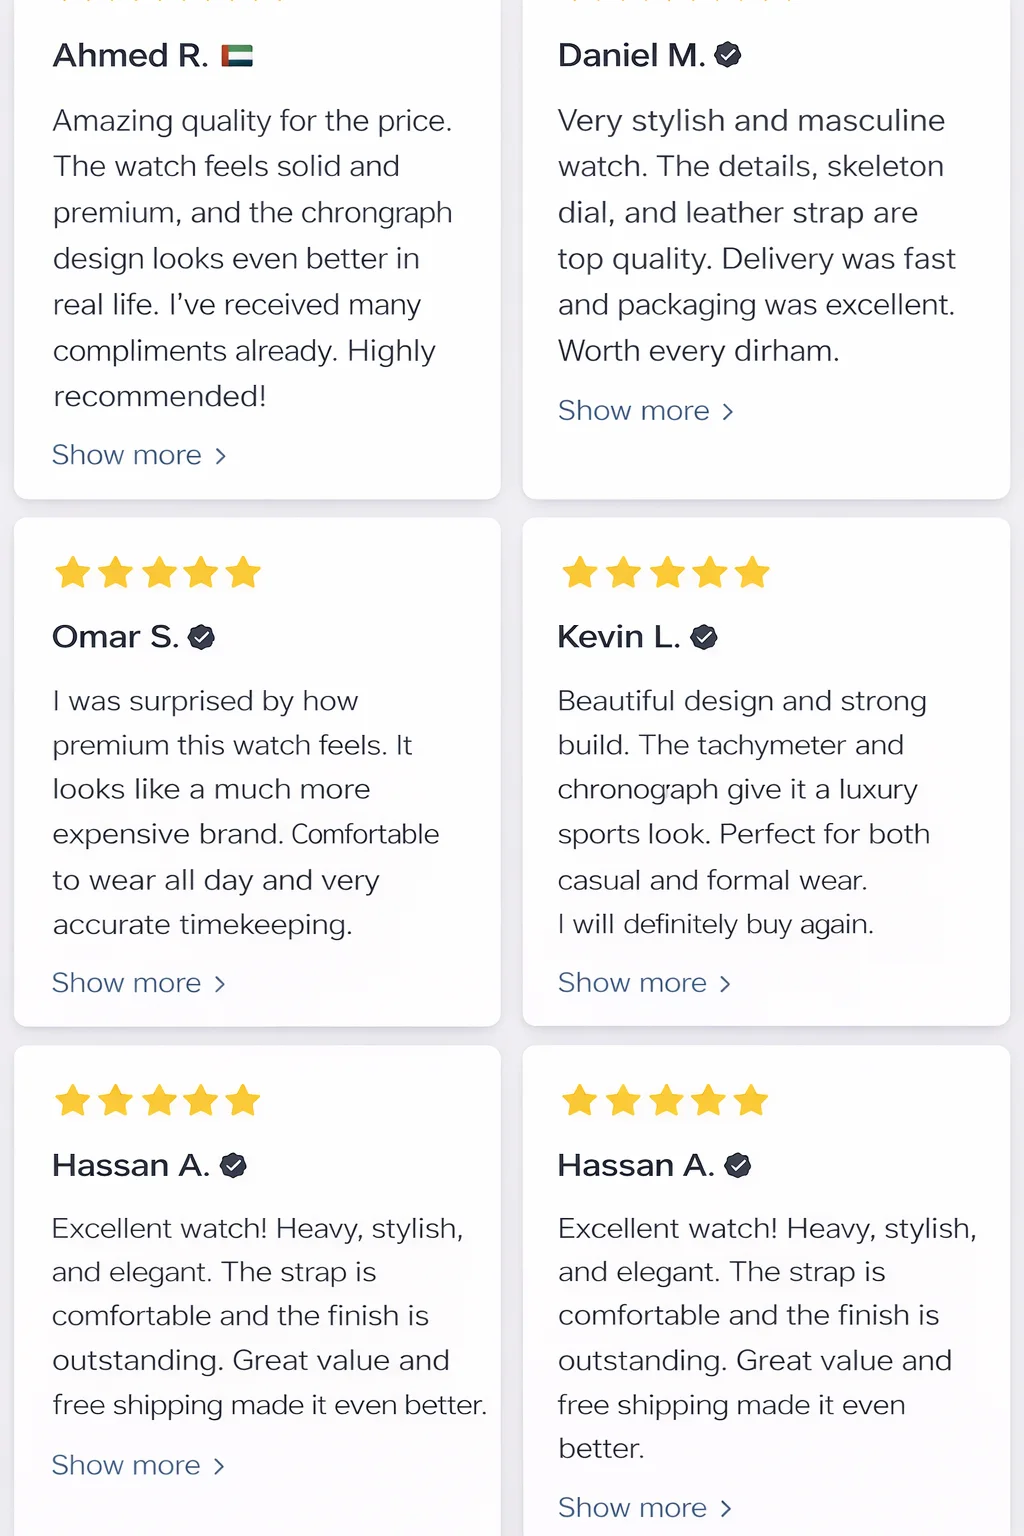Click verified badge on left-column Hassan A. review

tap(233, 1165)
